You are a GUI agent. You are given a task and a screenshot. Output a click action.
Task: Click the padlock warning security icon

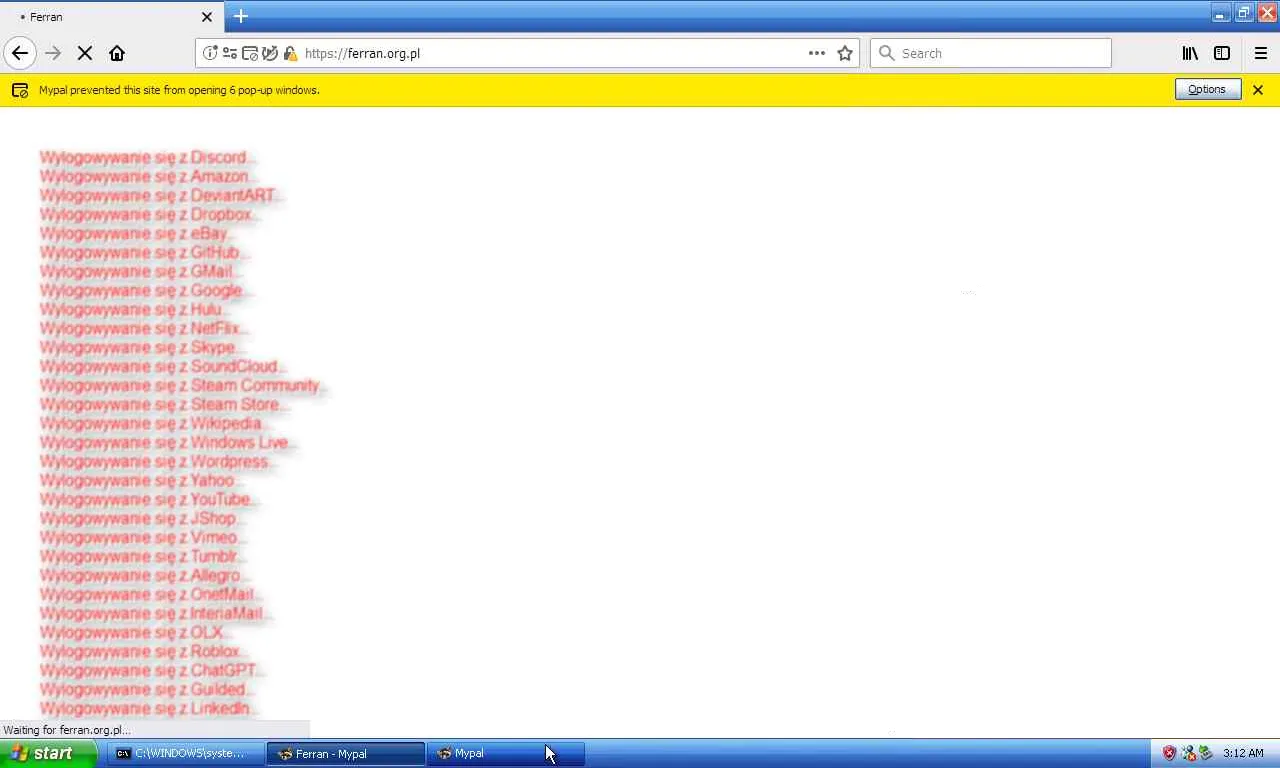pos(290,53)
